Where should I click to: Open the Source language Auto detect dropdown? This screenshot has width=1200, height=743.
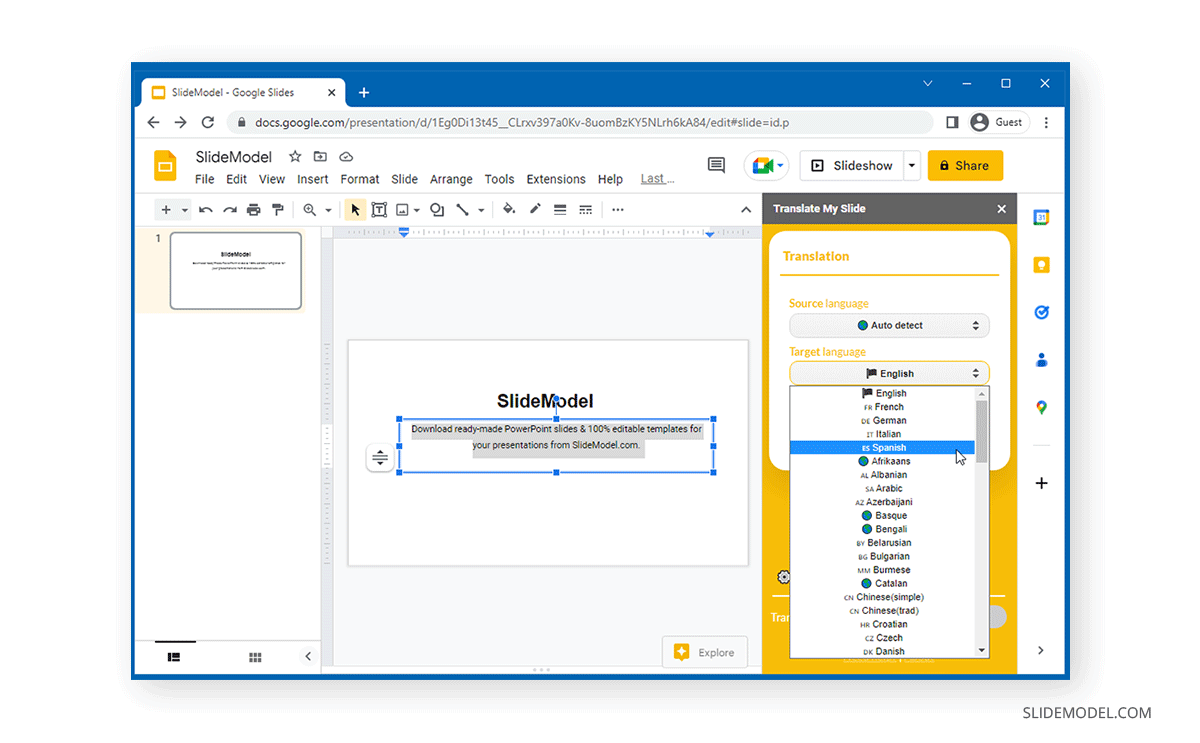click(x=889, y=325)
